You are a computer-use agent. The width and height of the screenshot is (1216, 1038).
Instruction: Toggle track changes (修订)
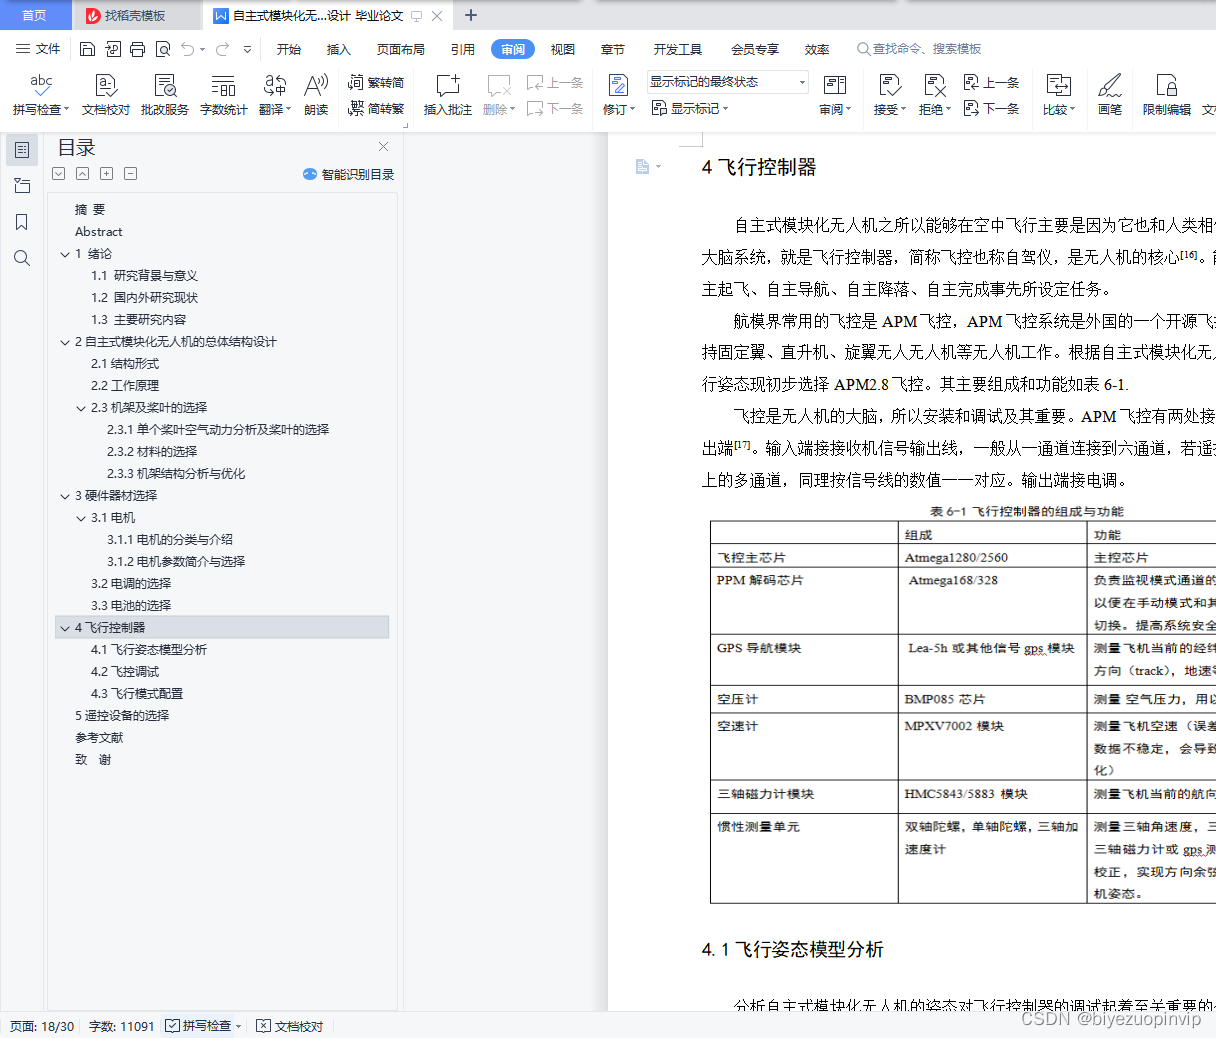click(618, 95)
